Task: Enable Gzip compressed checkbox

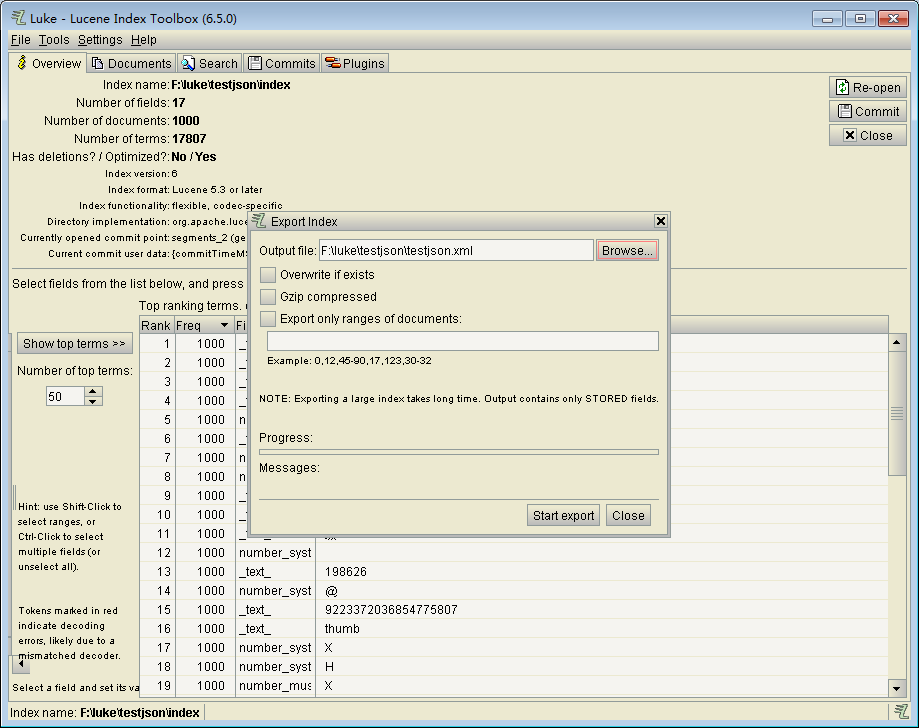Action: [268, 297]
